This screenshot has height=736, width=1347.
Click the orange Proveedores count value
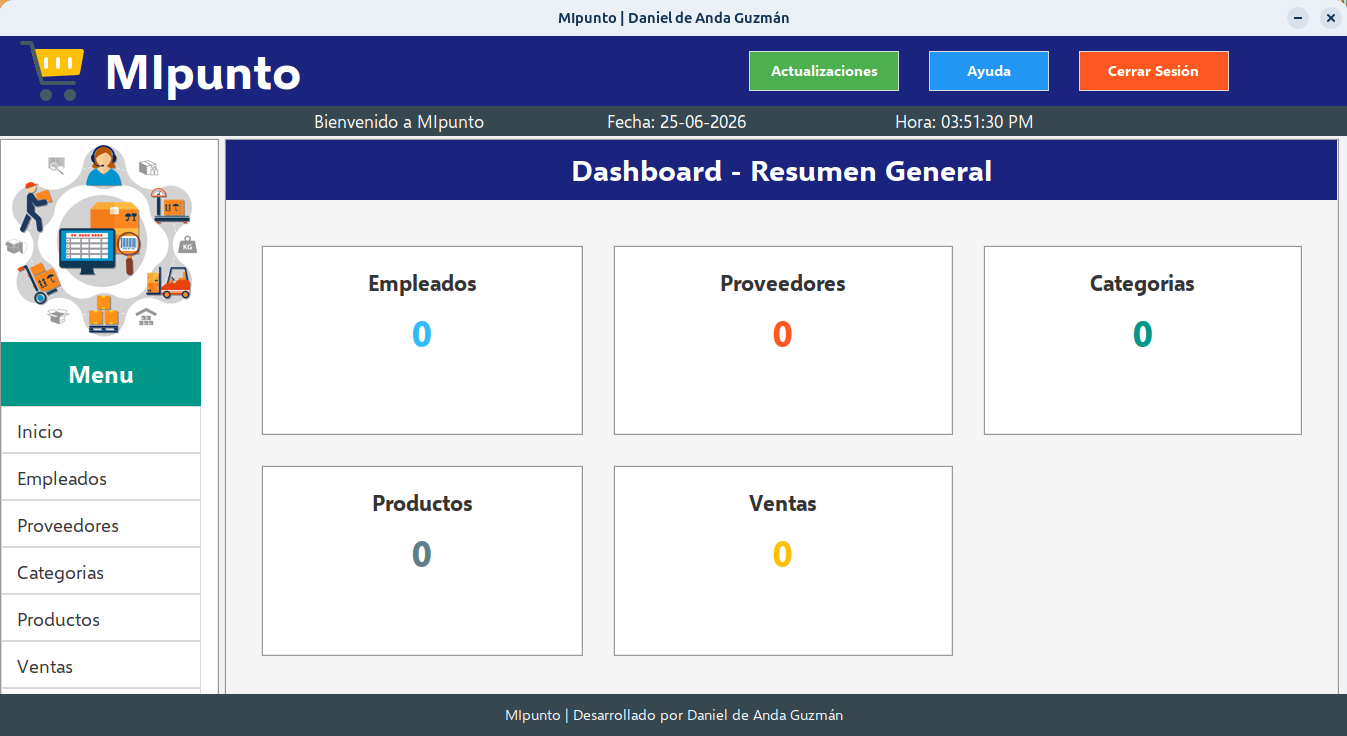[783, 334]
